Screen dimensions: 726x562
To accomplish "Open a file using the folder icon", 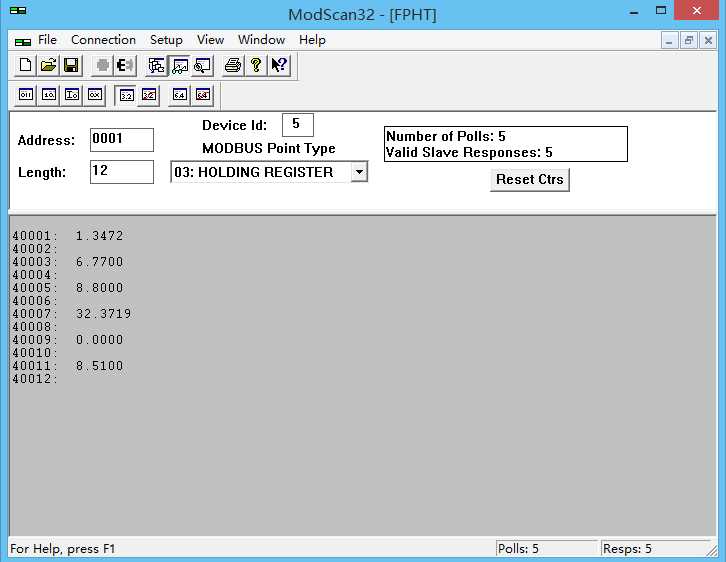I will (x=48, y=65).
